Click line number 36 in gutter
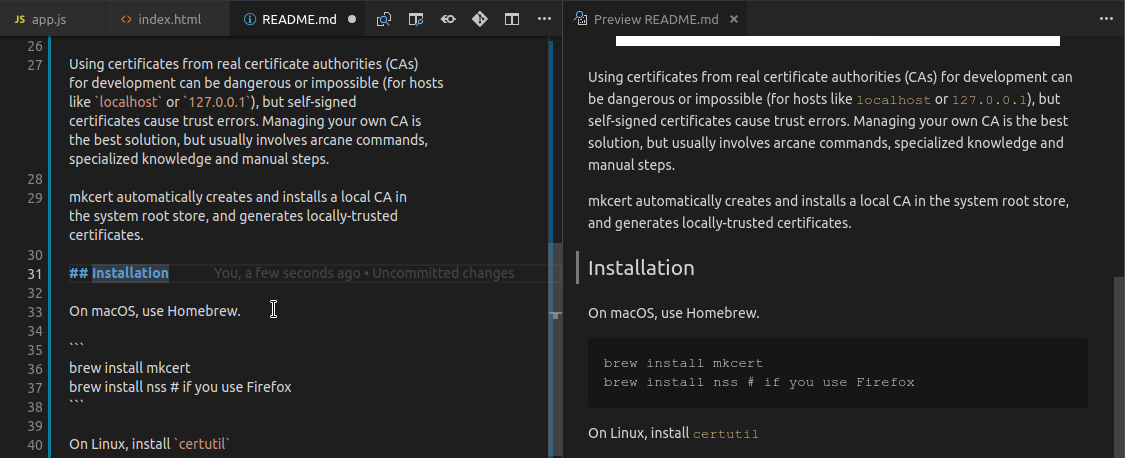1125x458 pixels. (34, 368)
